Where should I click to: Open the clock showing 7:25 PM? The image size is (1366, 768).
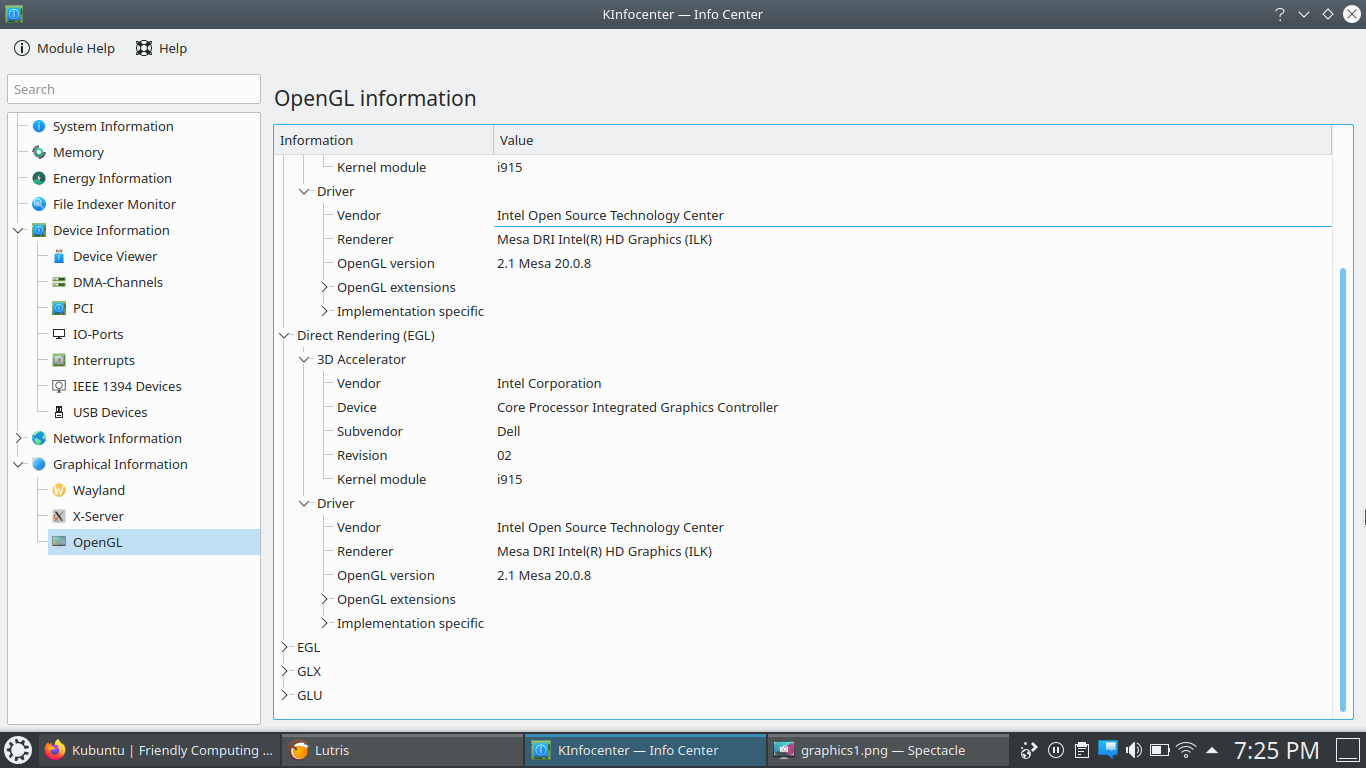pyautogui.click(x=1276, y=750)
